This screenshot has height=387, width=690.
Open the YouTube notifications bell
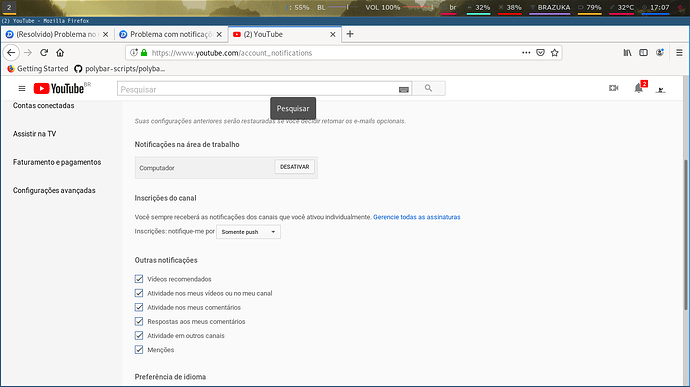pos(639,88)
